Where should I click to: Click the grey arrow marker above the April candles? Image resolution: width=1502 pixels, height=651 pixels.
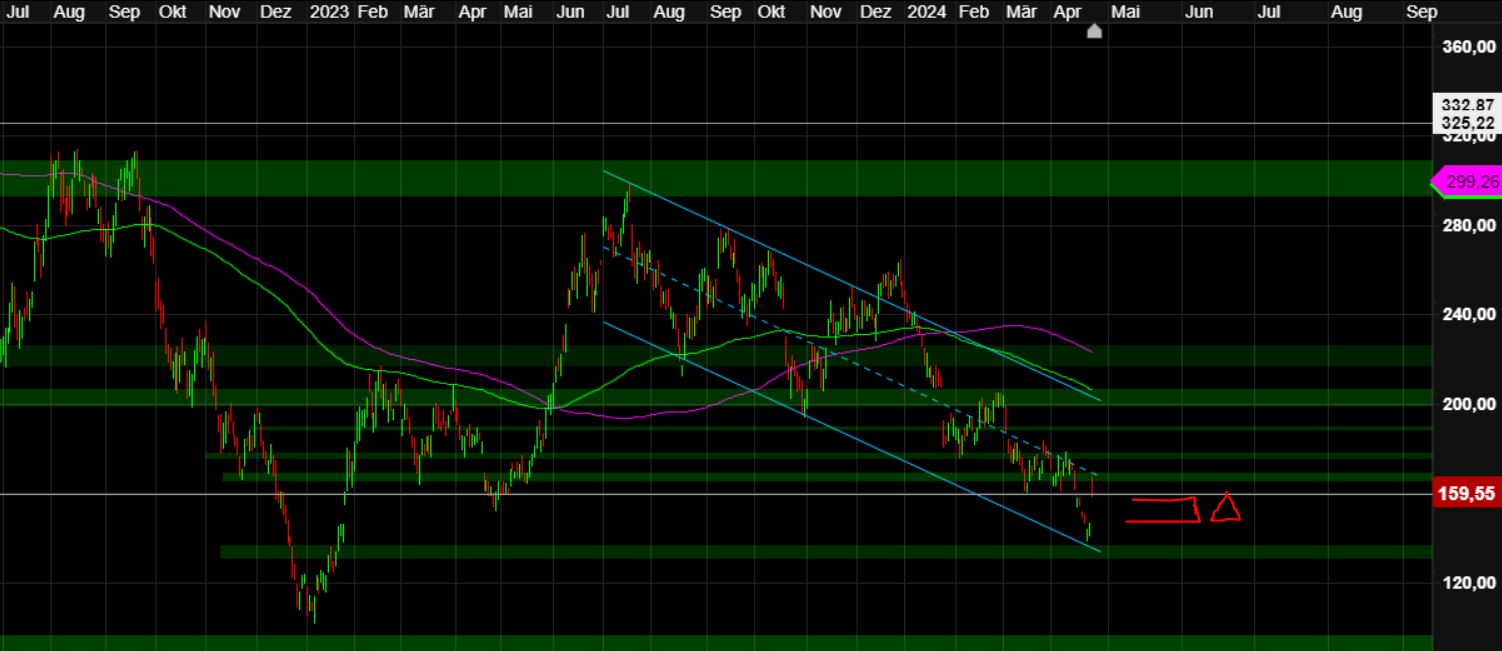1094,31
